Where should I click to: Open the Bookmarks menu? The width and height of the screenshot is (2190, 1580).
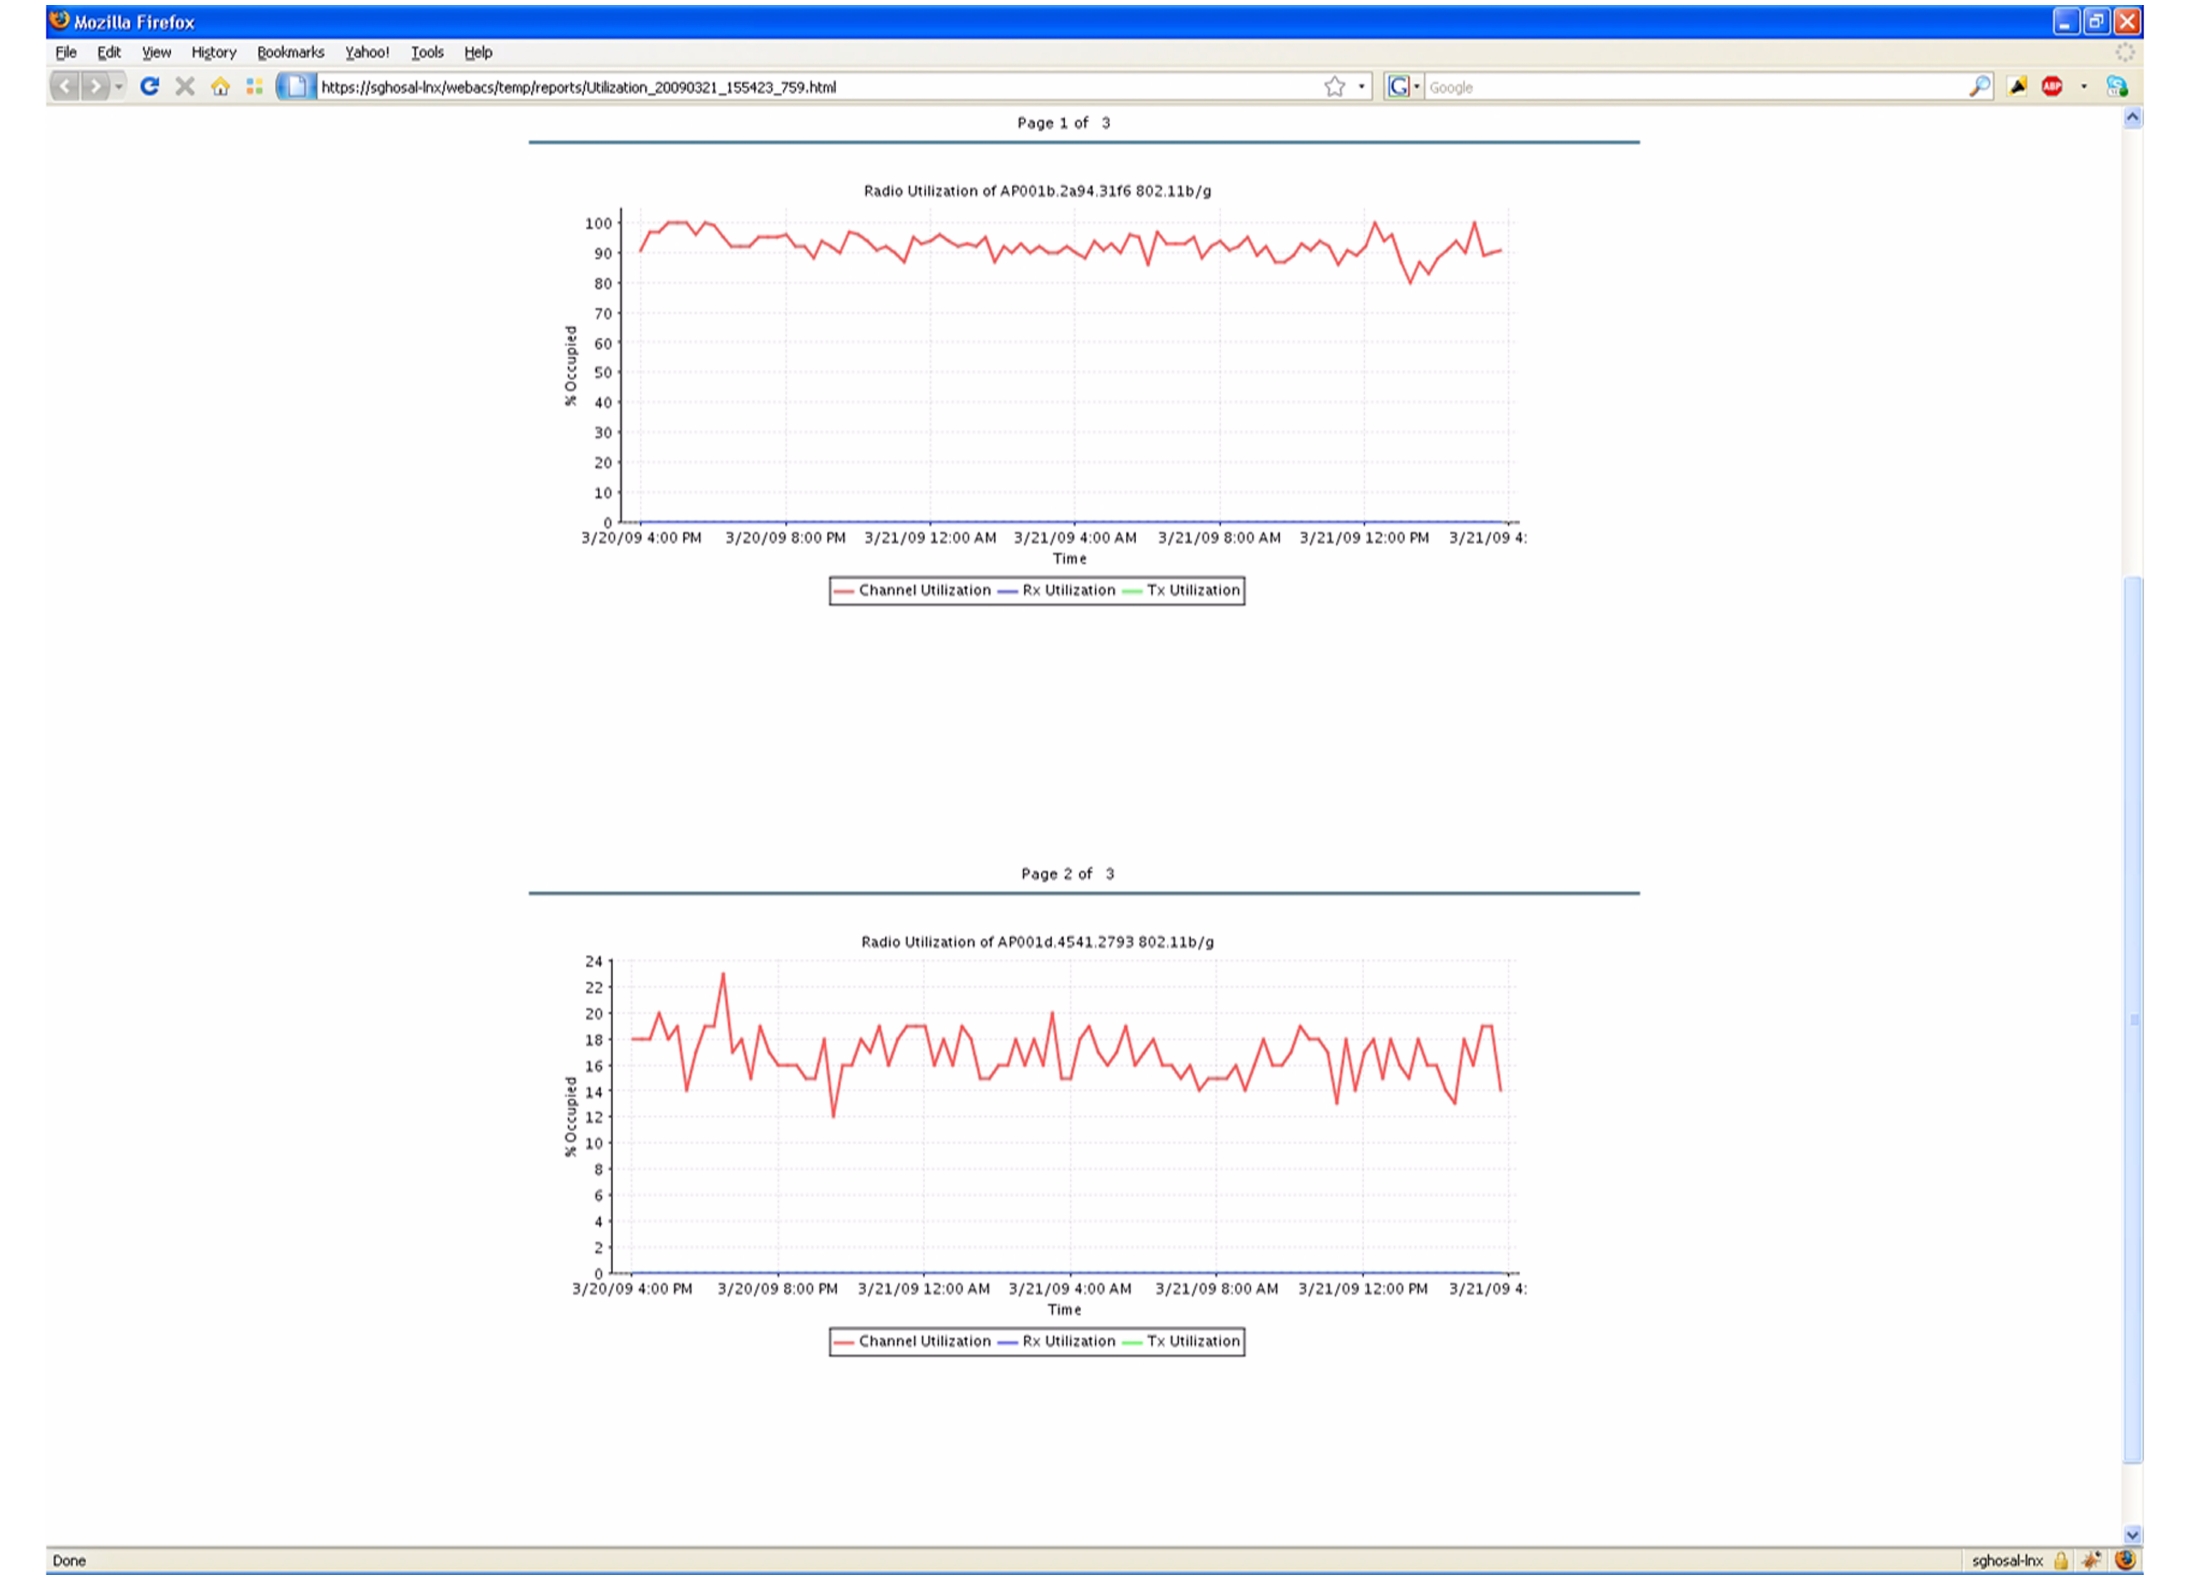[x=291, y=52]
